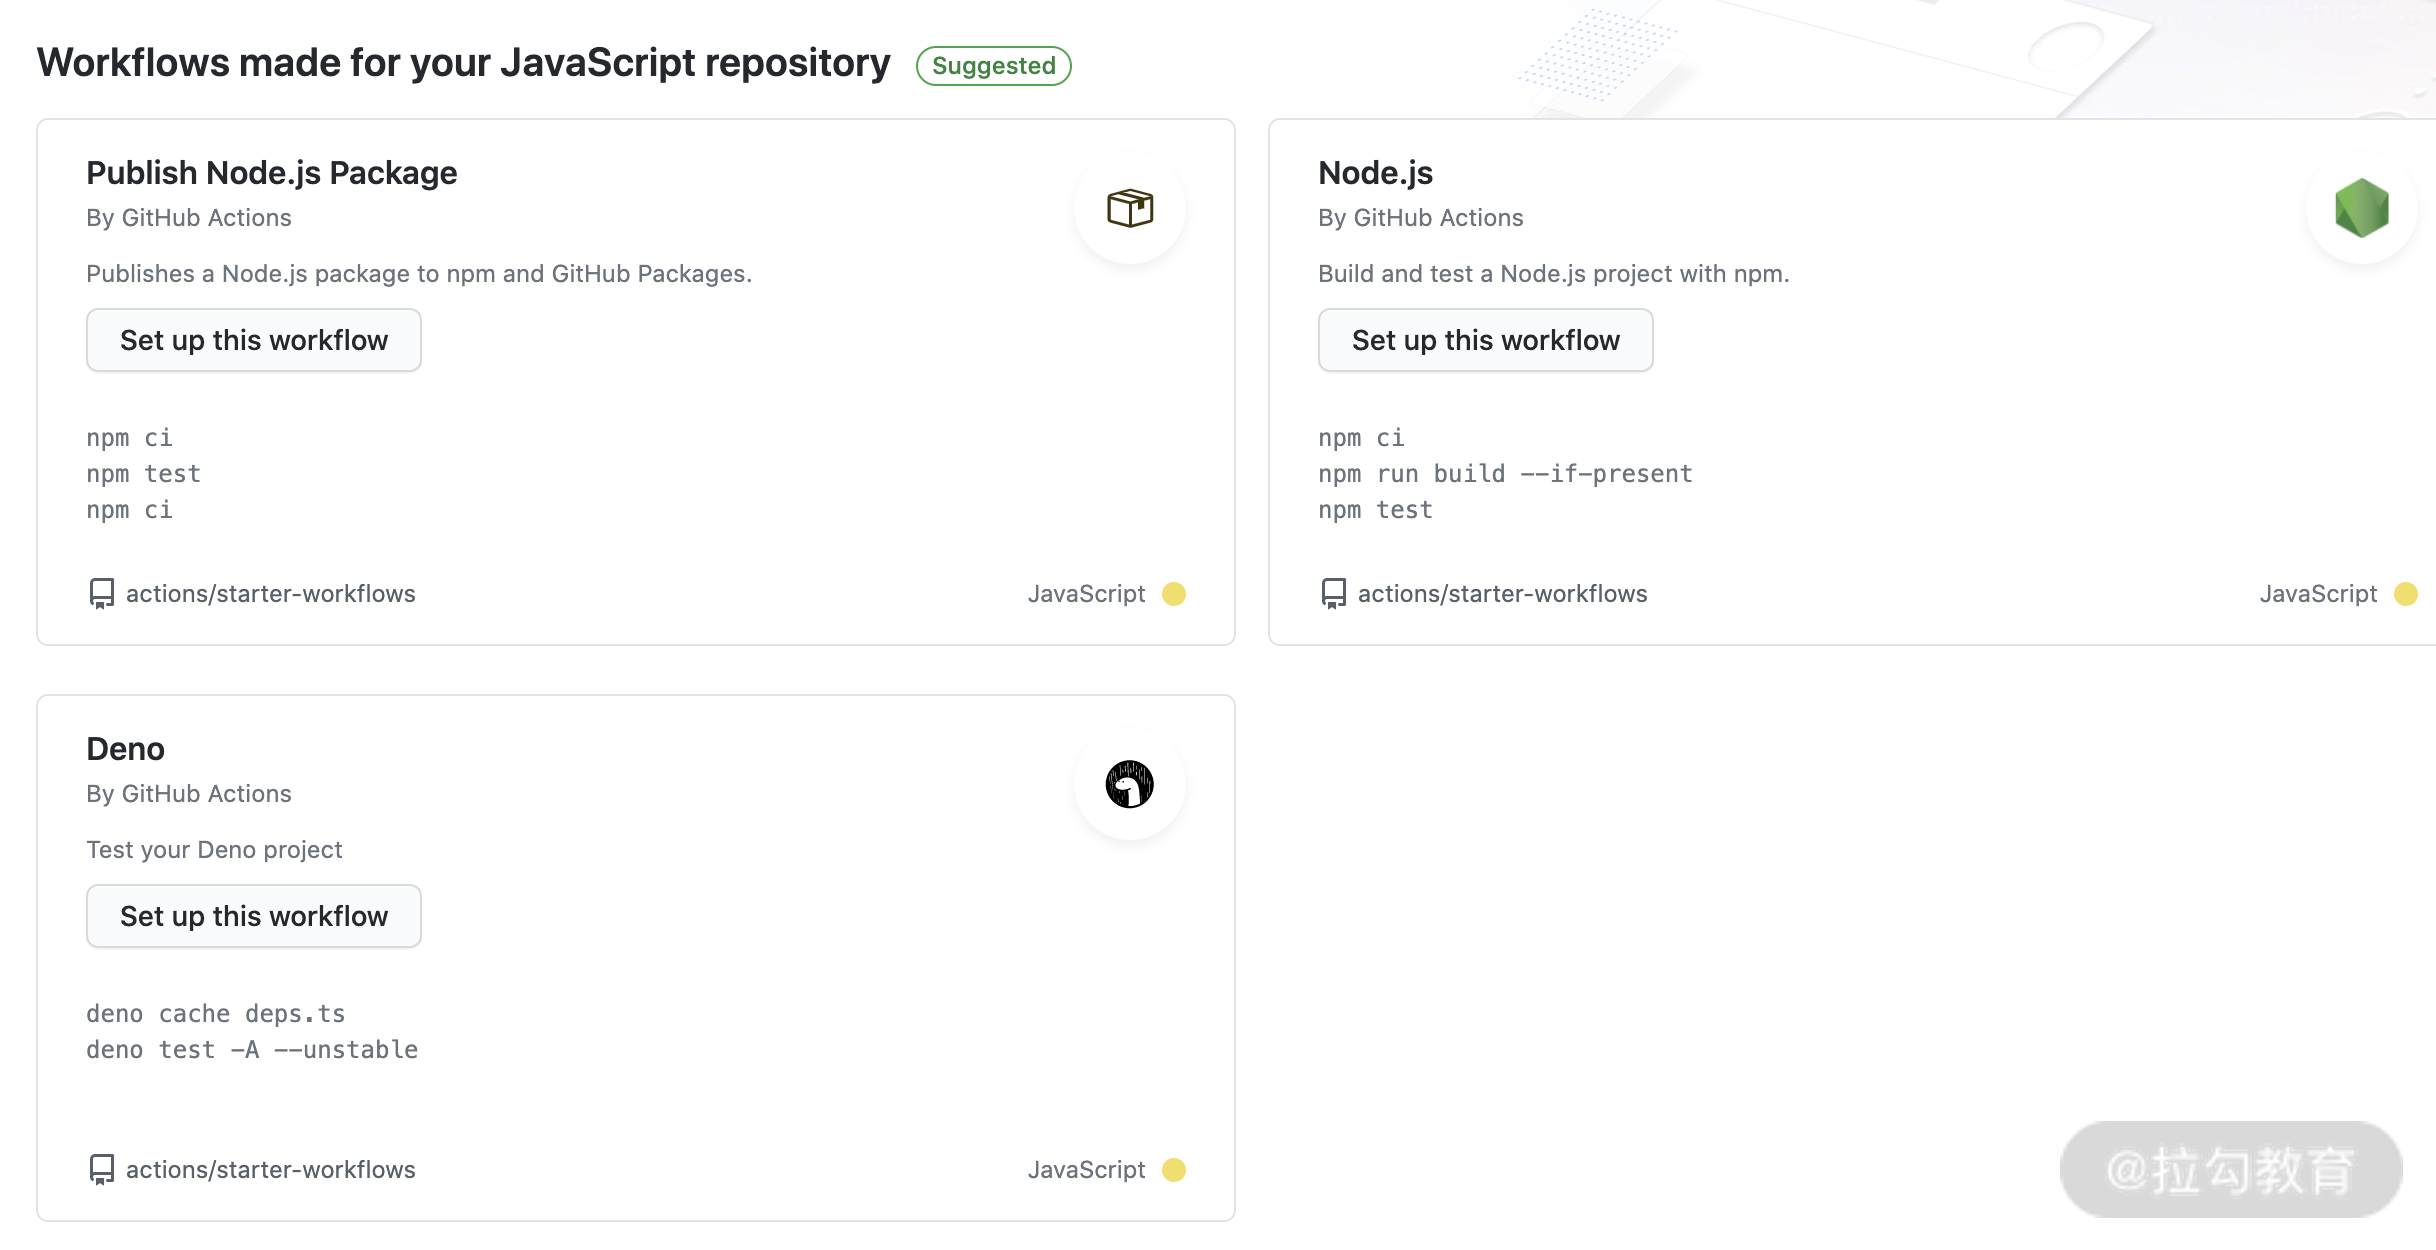Open actions/starter-workflows link in Deno card
Image resolution: width=2436 pixels, height=1250 pixels.
pyautogui.click(x=270, y=1170)
